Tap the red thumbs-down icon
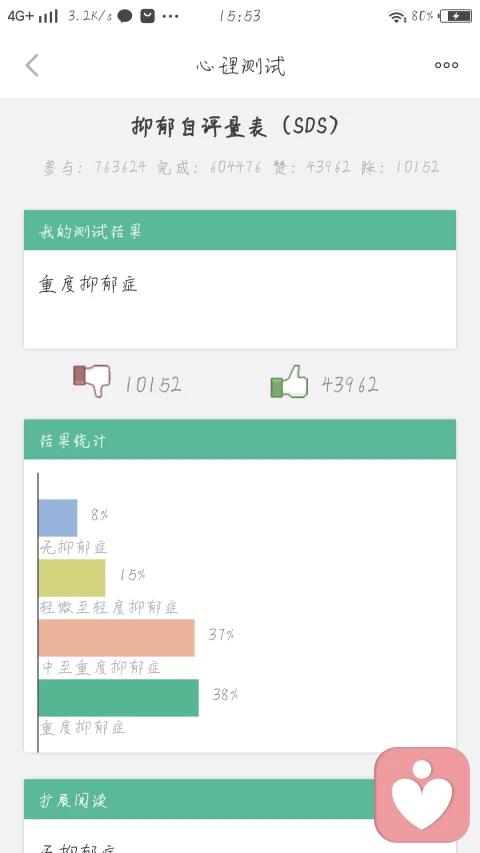 click(x=92, y=380)
